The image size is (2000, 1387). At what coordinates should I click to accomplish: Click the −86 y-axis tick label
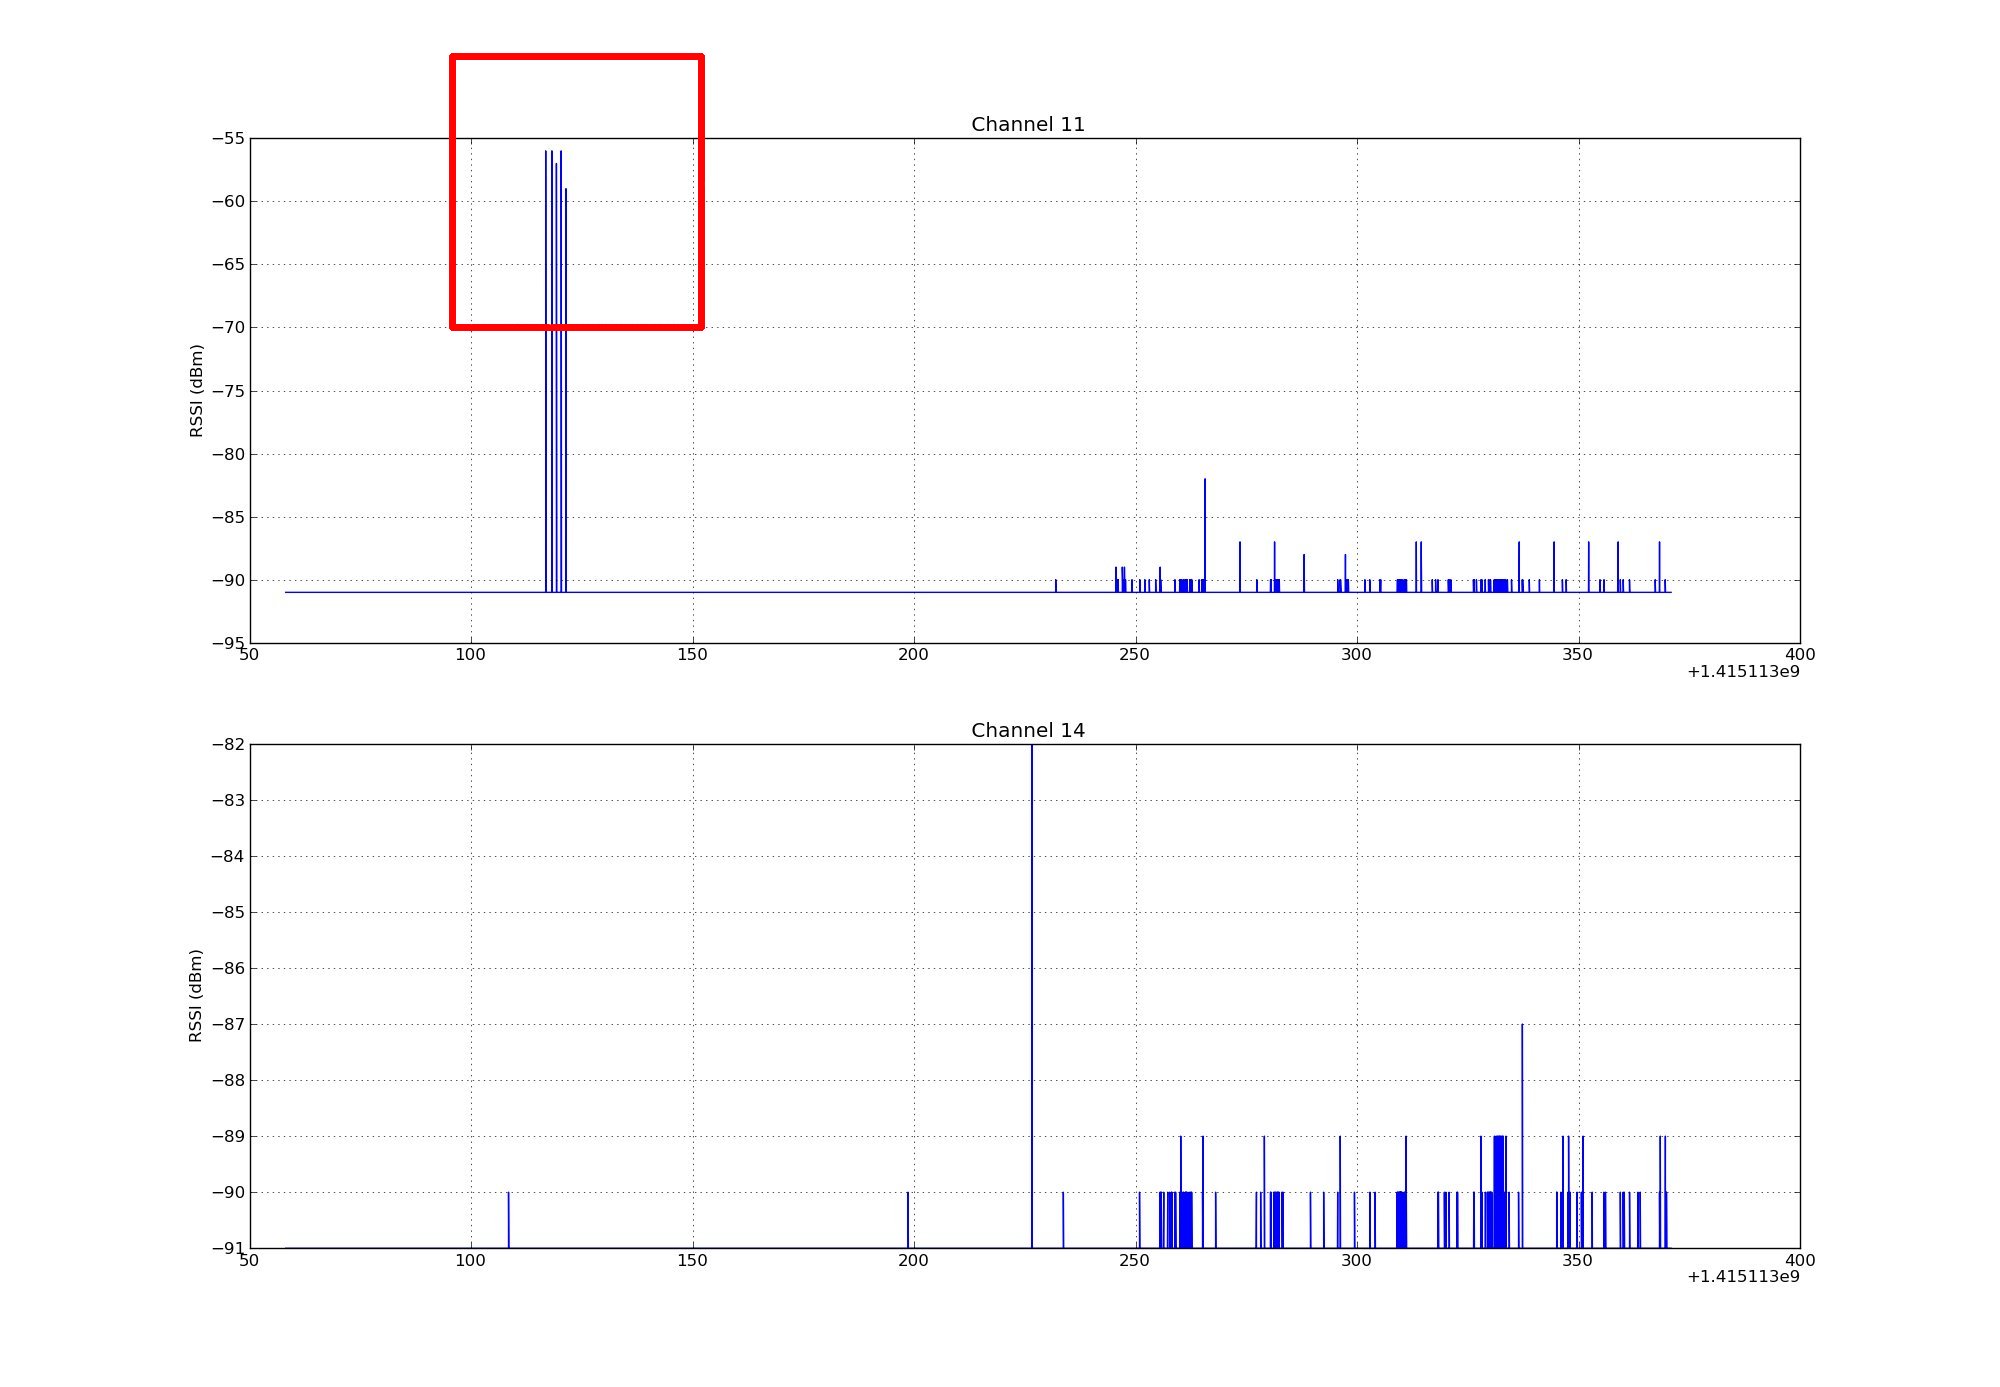point(228,968)
